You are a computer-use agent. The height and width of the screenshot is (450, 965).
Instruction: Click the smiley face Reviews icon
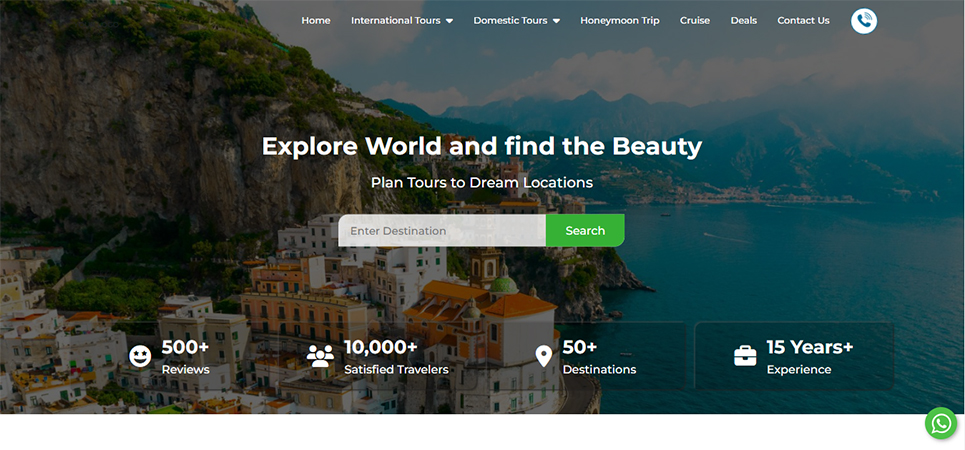[141, 356]
